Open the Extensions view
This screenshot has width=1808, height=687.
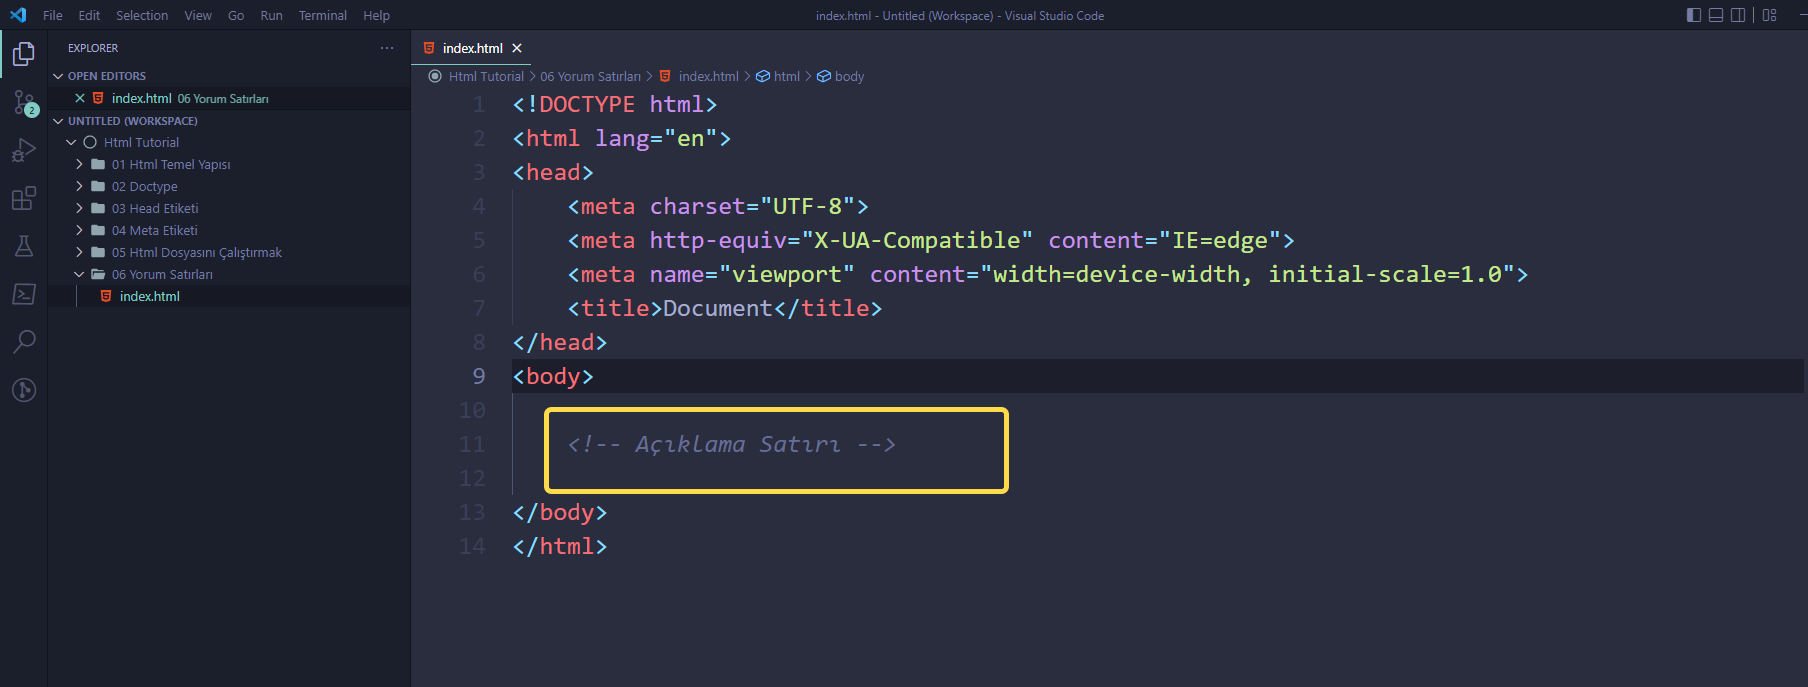click(x=23, y=198)
